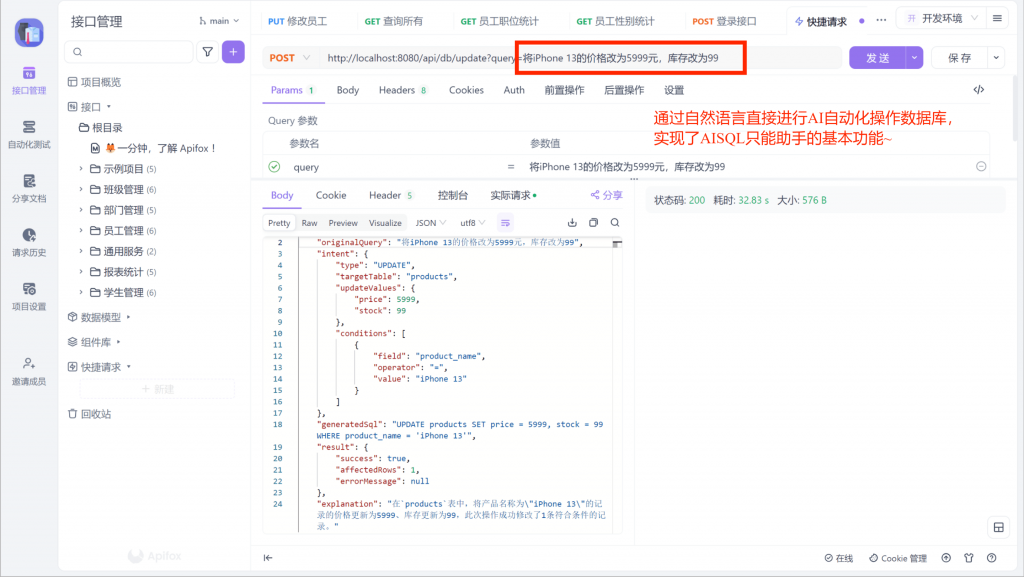Switch response view to Raw
Screen dimensions: 1024x577
tap(309, 223)
